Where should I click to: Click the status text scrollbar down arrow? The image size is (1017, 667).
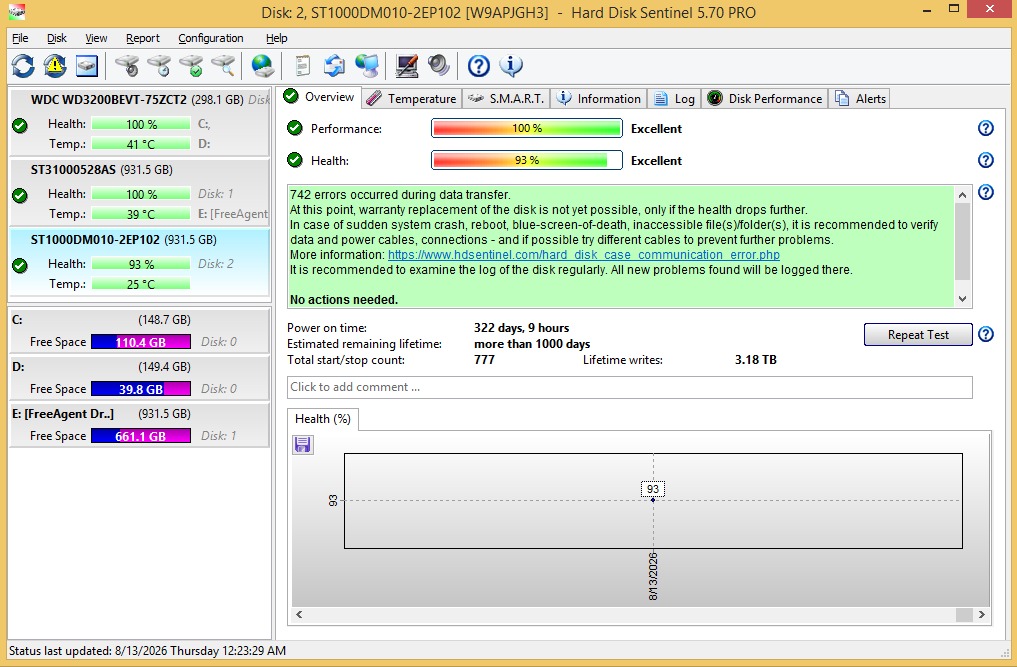(x=963, y=299)
